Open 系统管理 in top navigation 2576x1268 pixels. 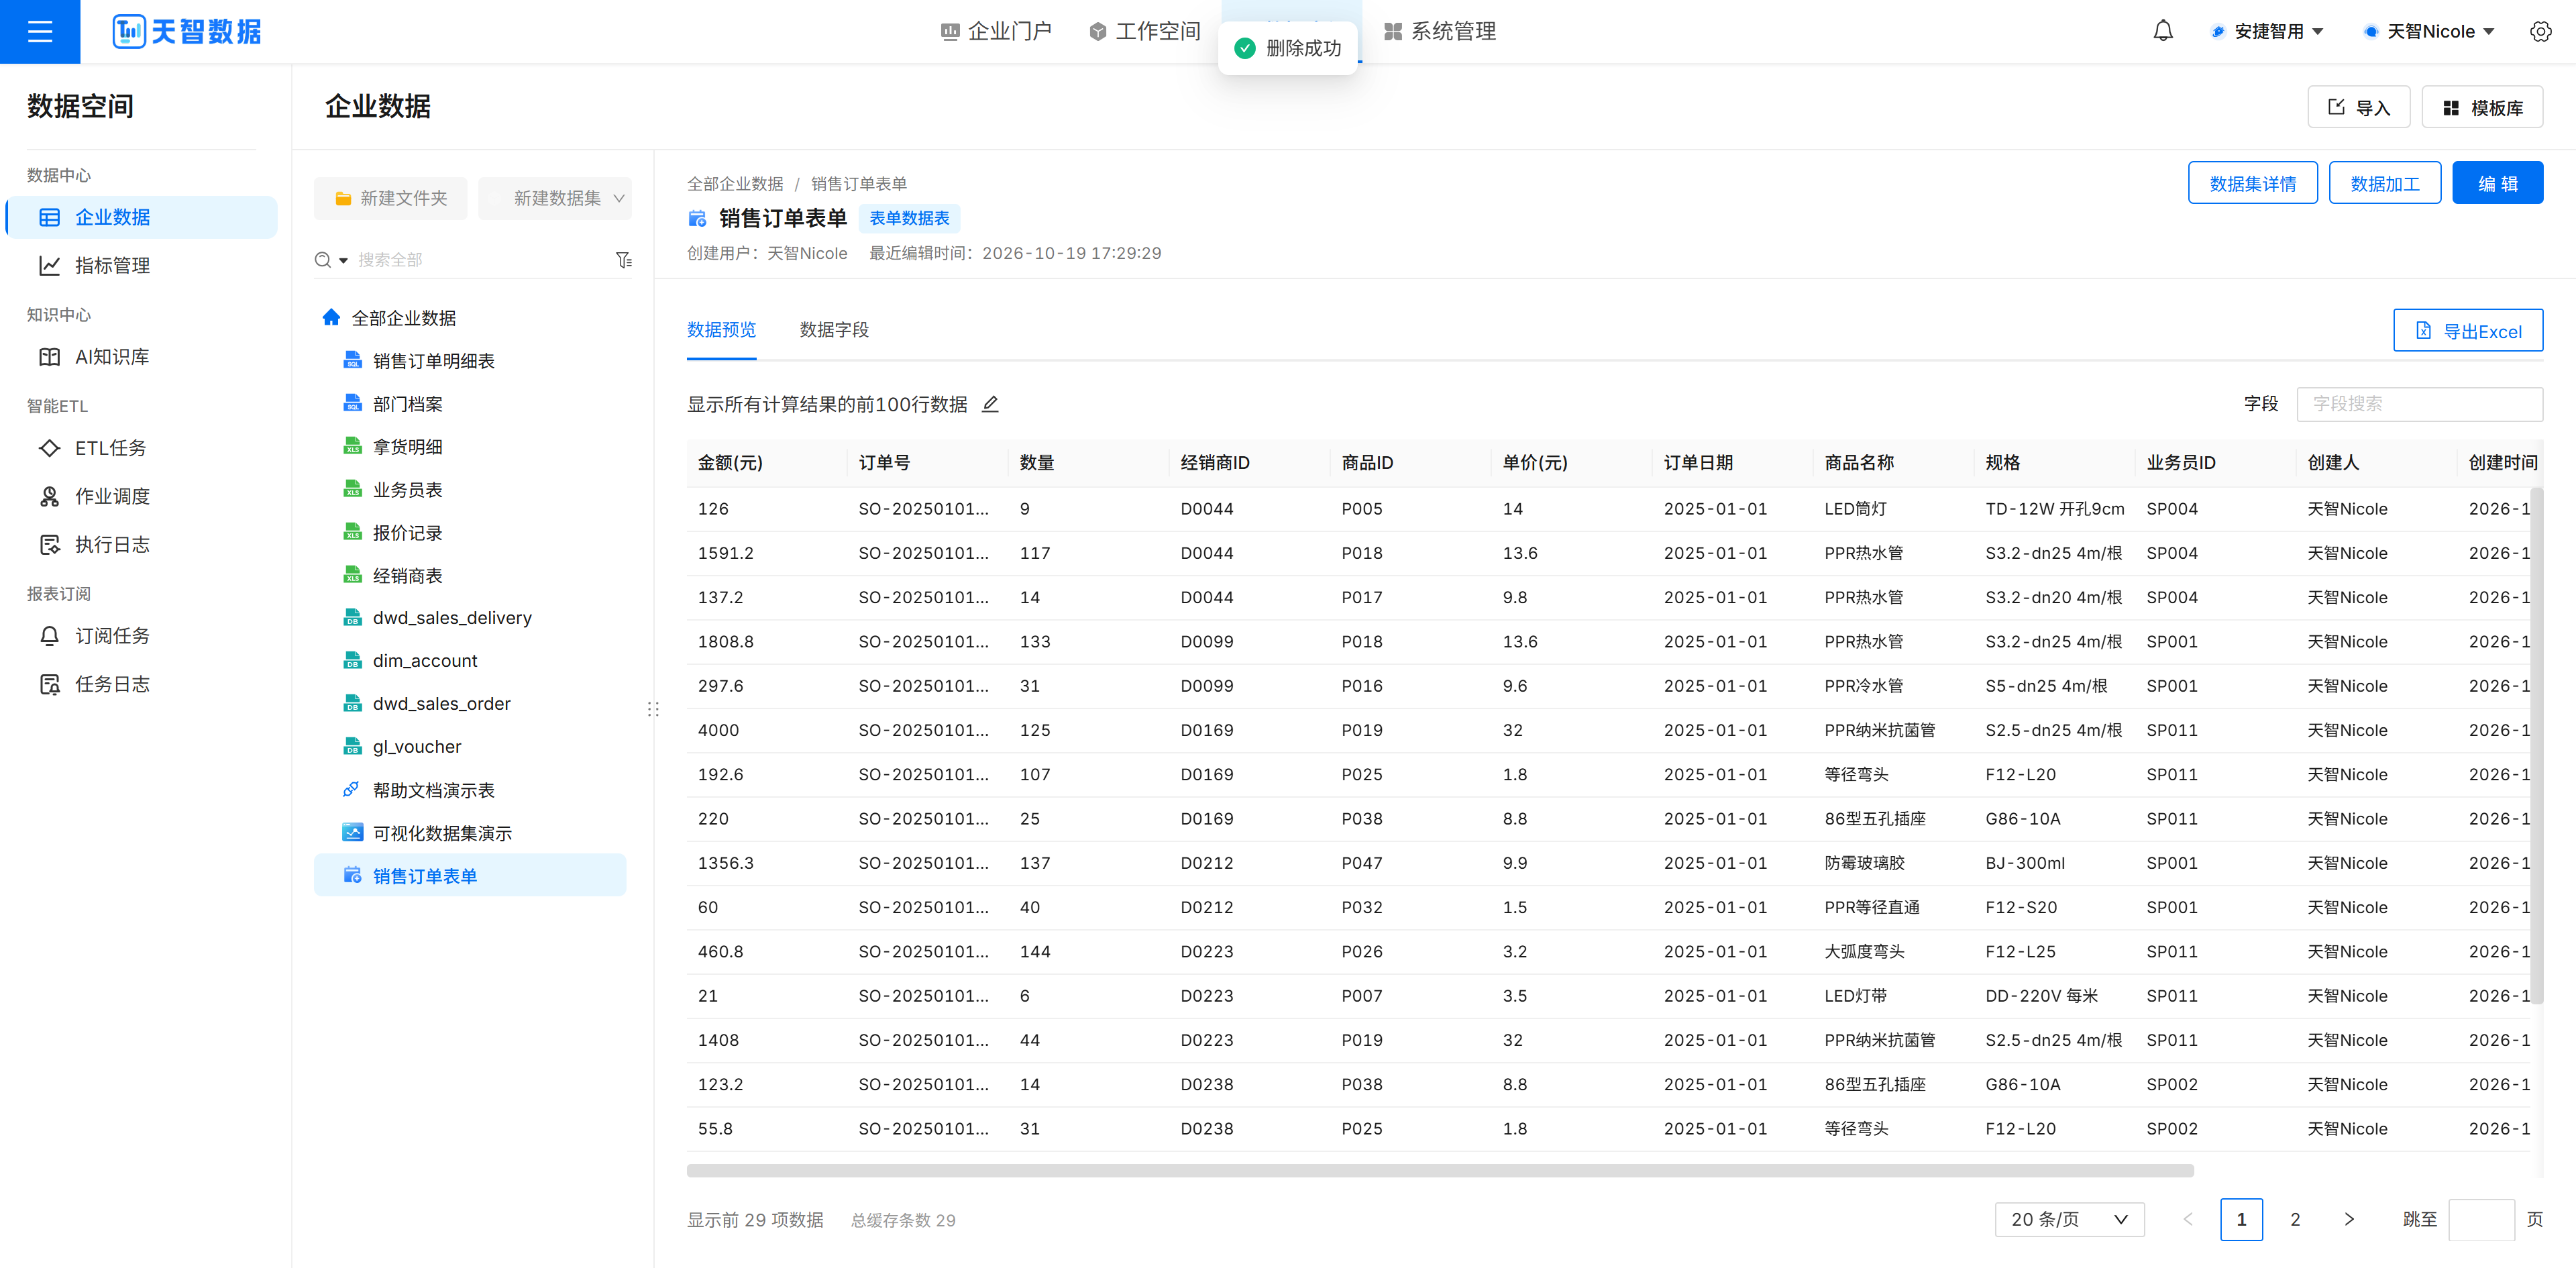[1439, 31]
